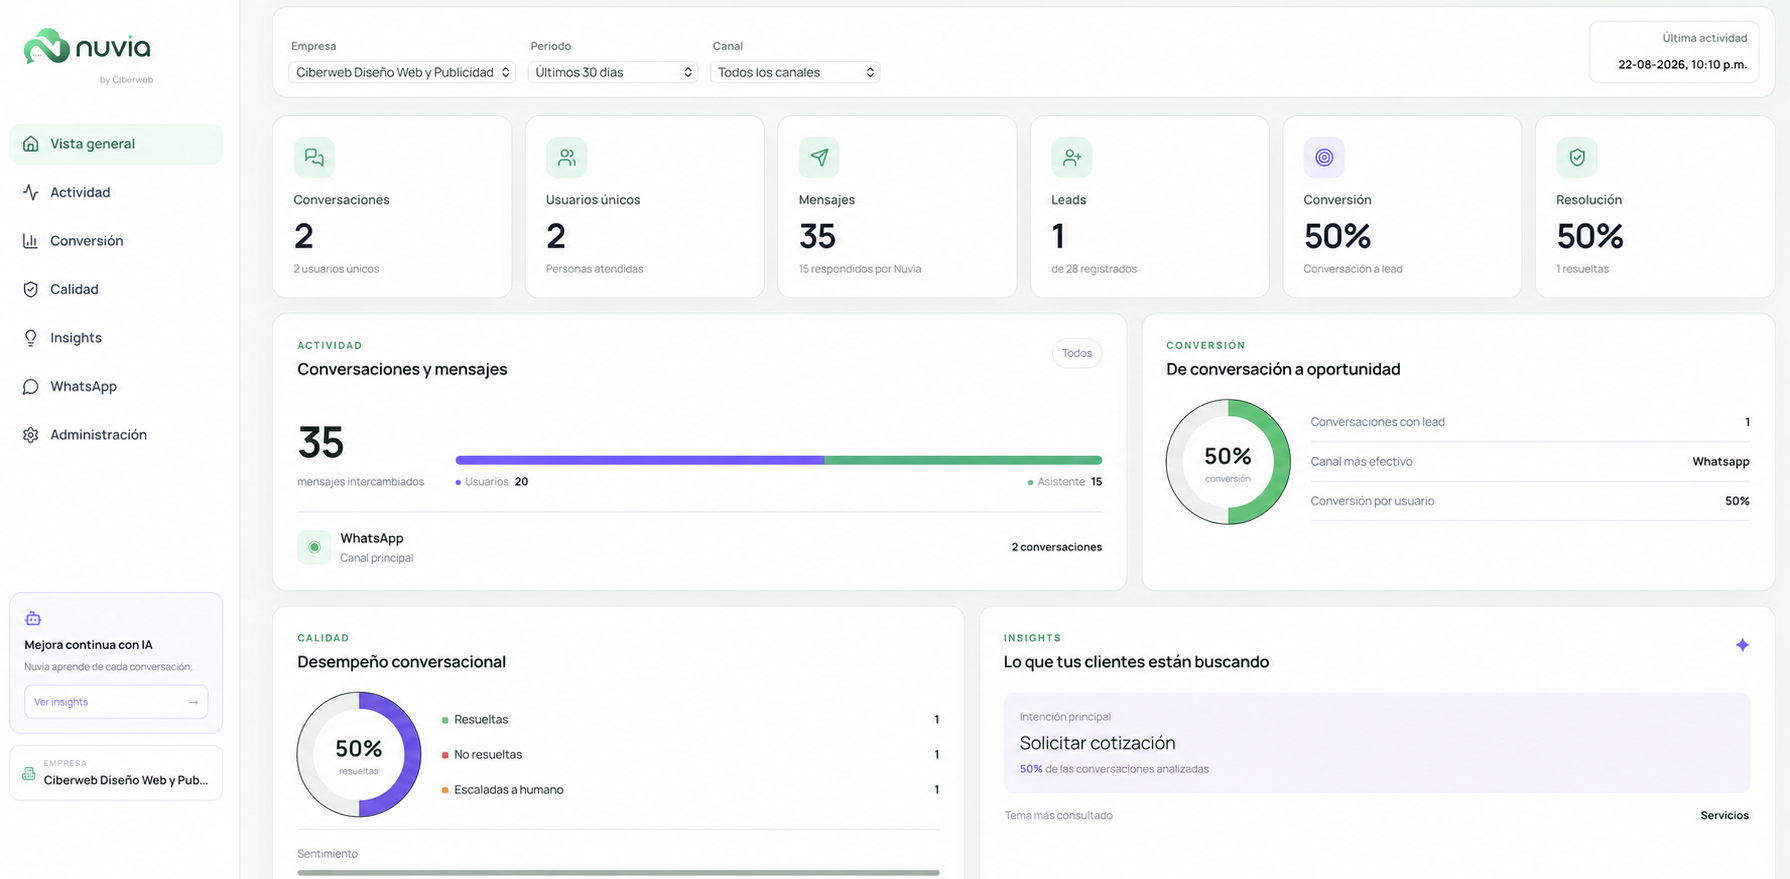Click the Resolución shield check icon
Viewport: 1790px width, 879px height.
point(1577,157)
